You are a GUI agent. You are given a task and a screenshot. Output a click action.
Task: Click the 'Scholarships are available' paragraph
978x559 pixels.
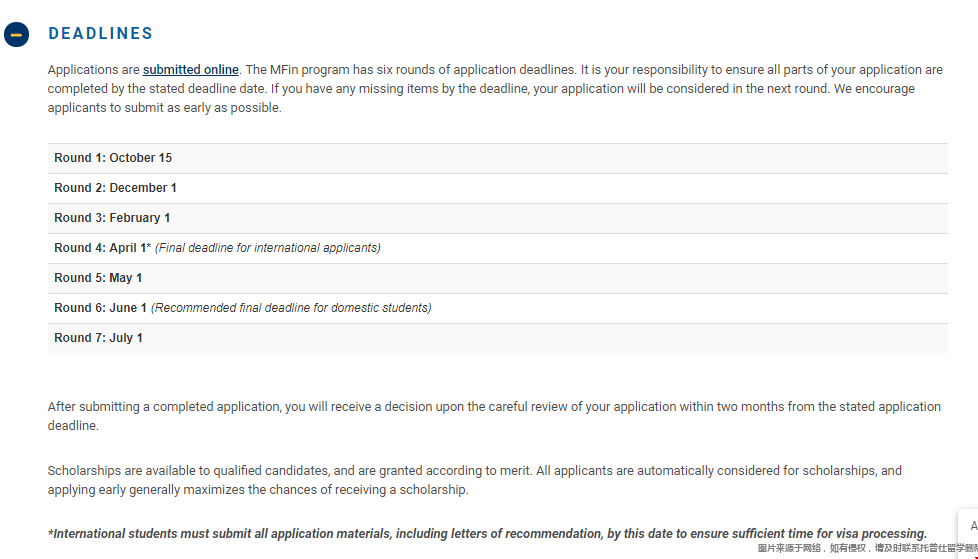click(475, 480)
